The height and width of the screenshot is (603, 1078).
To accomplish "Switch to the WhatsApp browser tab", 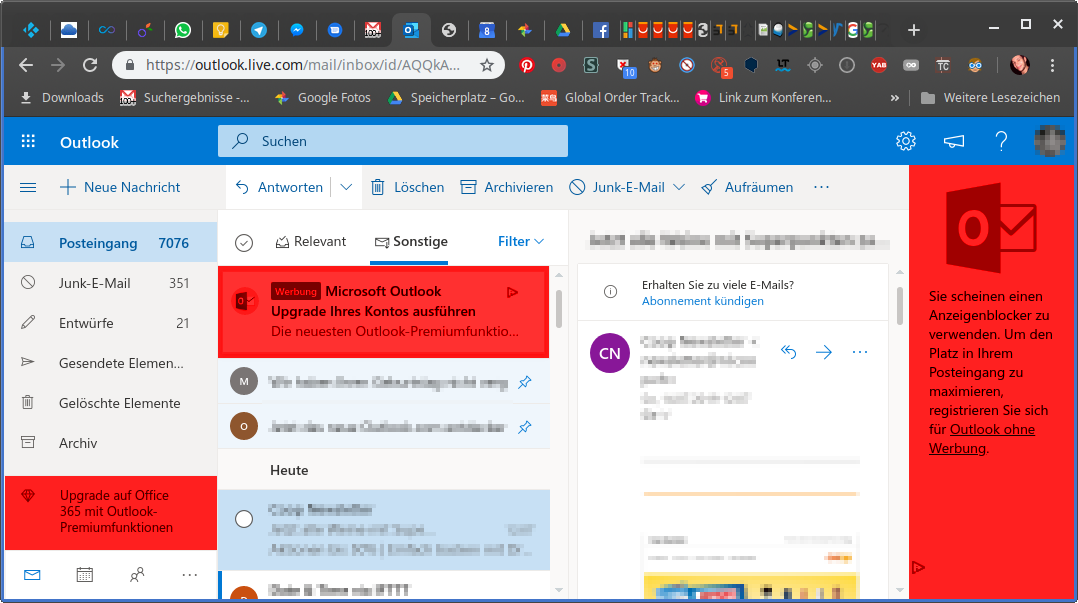I will coord(182,30).
